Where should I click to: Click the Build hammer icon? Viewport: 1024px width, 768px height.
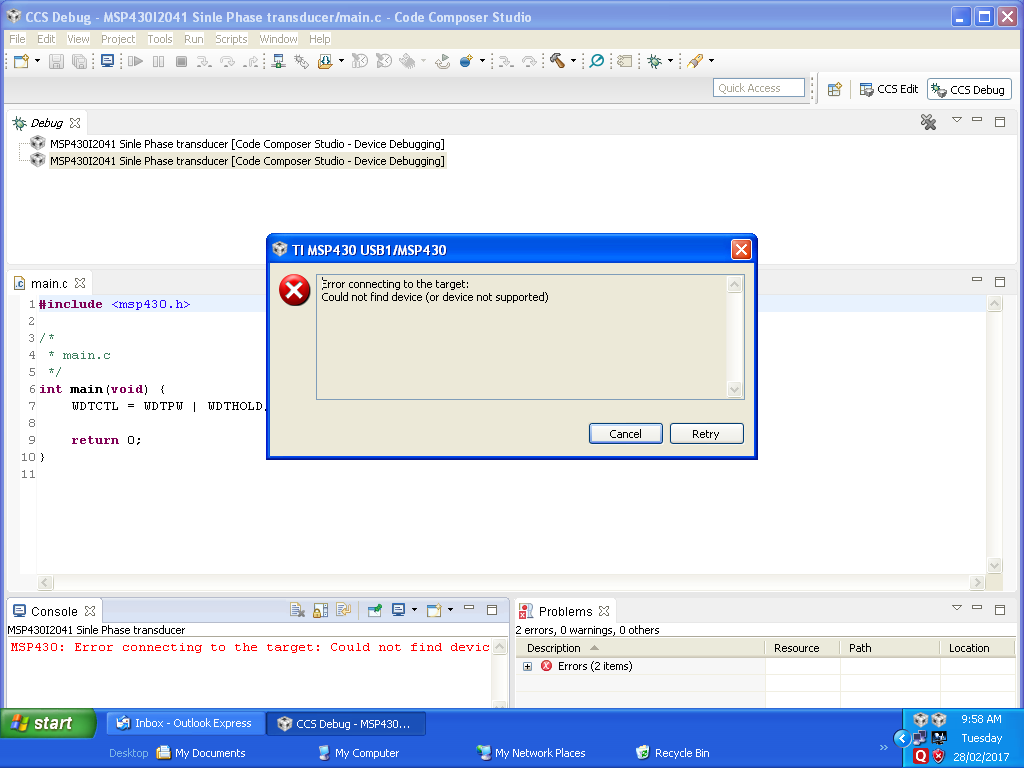click(x=557, y=61)
